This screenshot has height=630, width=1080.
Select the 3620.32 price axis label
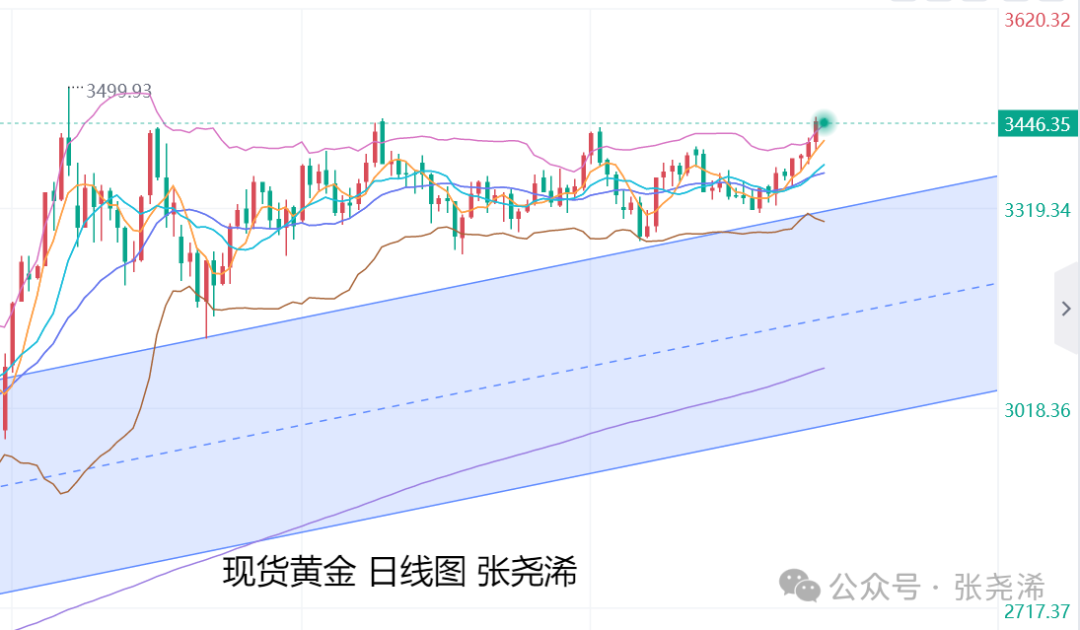click(x=1036, y=19)
